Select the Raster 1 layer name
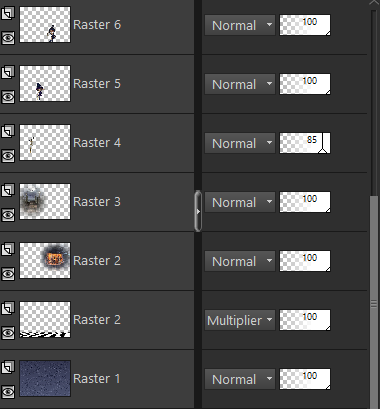This screenshot has width=380, height=409. pyautogui.click(x=97, y=379)
